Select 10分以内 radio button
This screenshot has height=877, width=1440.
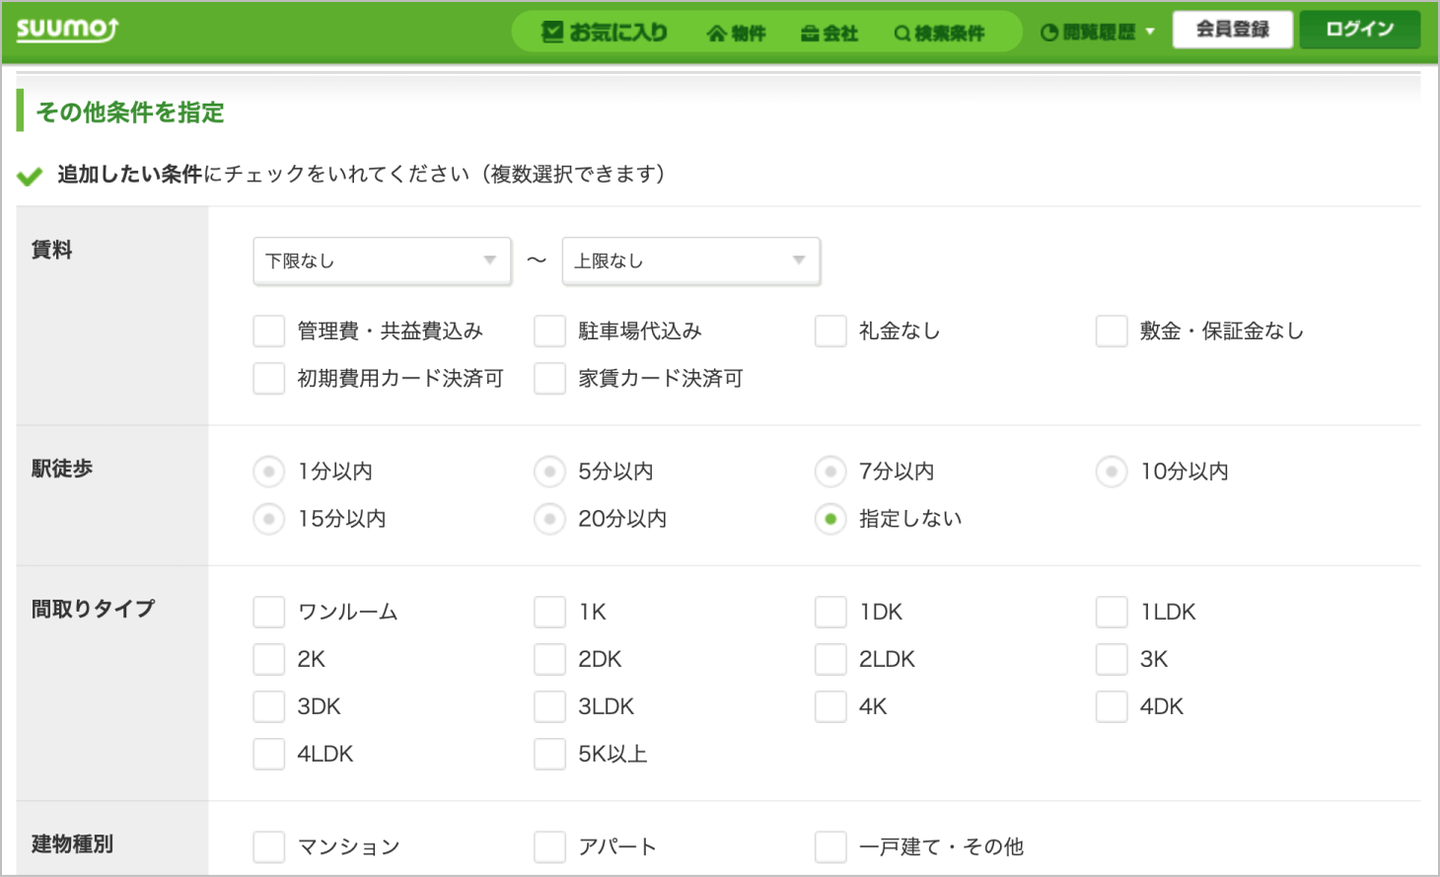1112,471
